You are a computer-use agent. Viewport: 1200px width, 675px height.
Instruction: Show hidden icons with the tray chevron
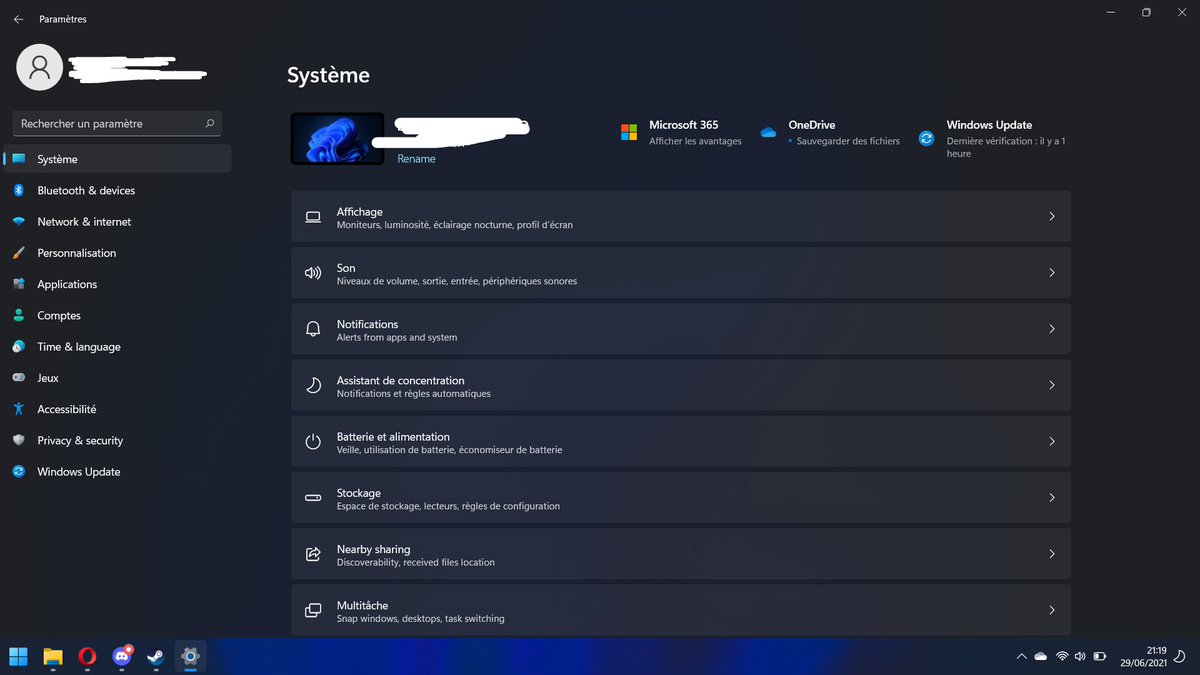pyautogui.click(x=1022, y=656)
